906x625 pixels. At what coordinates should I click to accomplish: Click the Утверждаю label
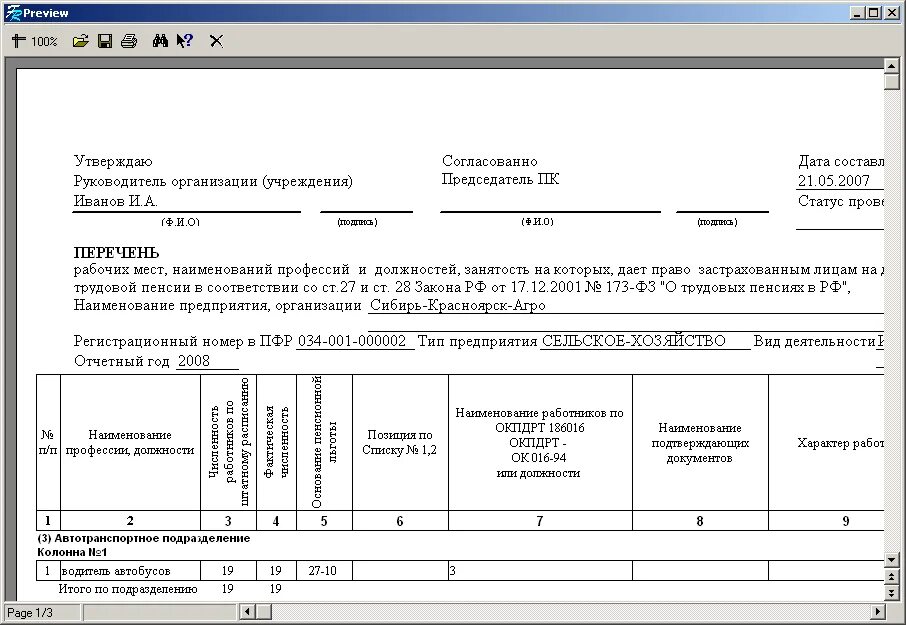pos(113,161)
